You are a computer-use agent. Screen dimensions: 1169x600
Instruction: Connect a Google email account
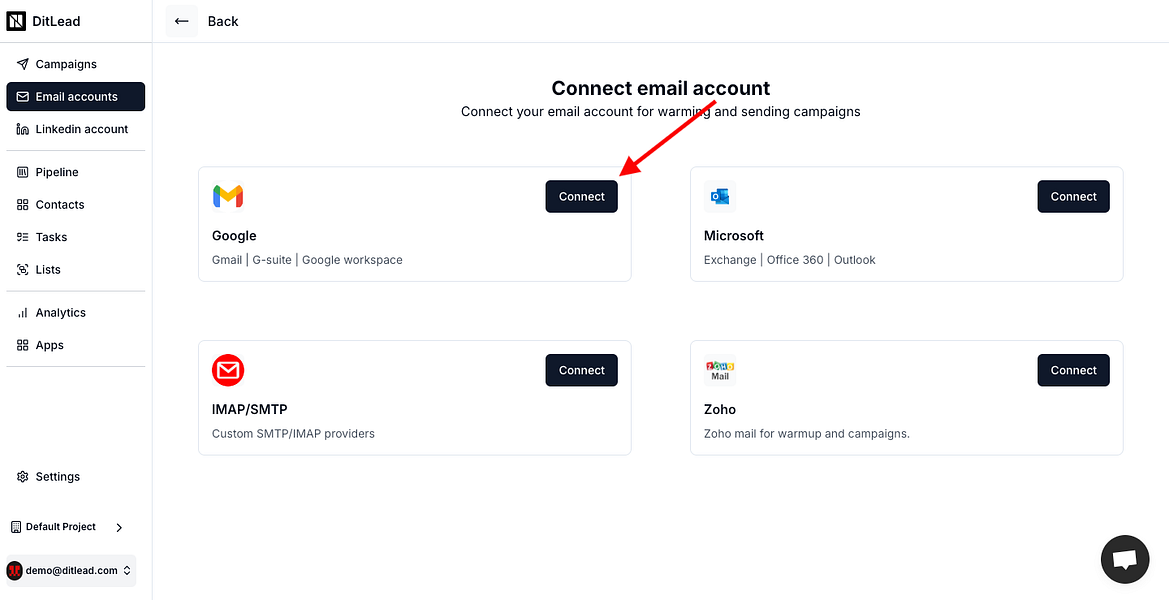point(581,197)
